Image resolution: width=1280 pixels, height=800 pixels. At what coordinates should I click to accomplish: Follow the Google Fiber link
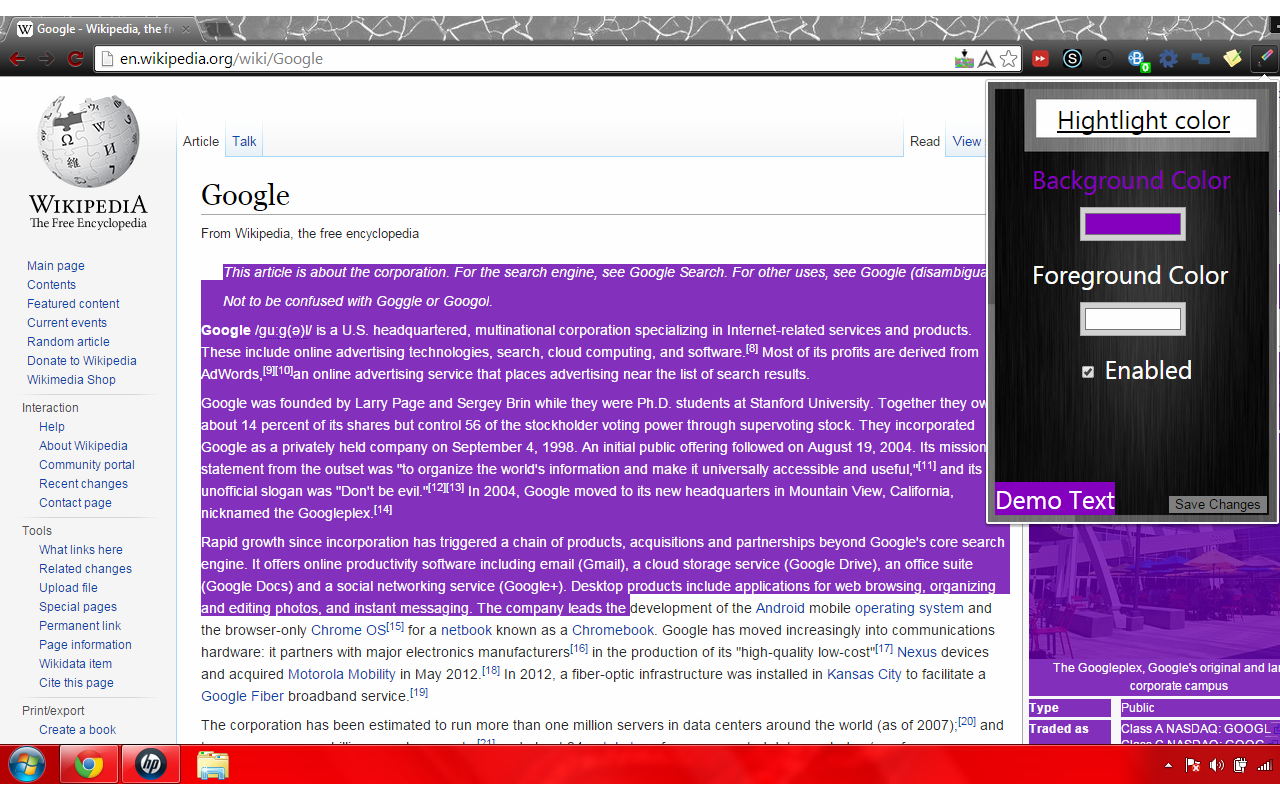[x=242, y=696]
